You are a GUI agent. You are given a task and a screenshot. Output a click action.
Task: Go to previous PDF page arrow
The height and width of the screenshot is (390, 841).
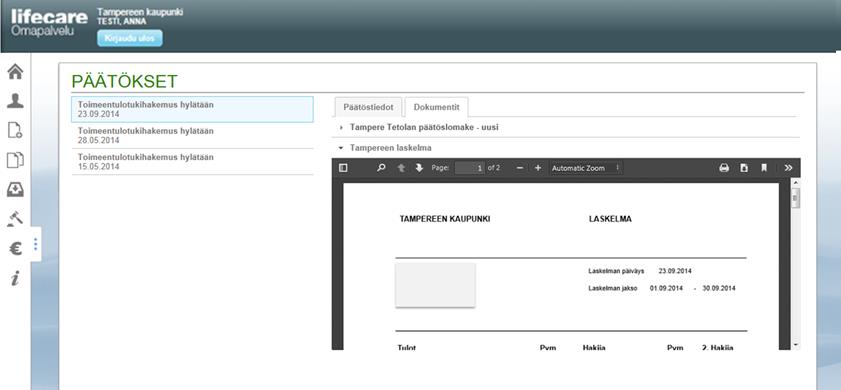(x=401, y=168)
